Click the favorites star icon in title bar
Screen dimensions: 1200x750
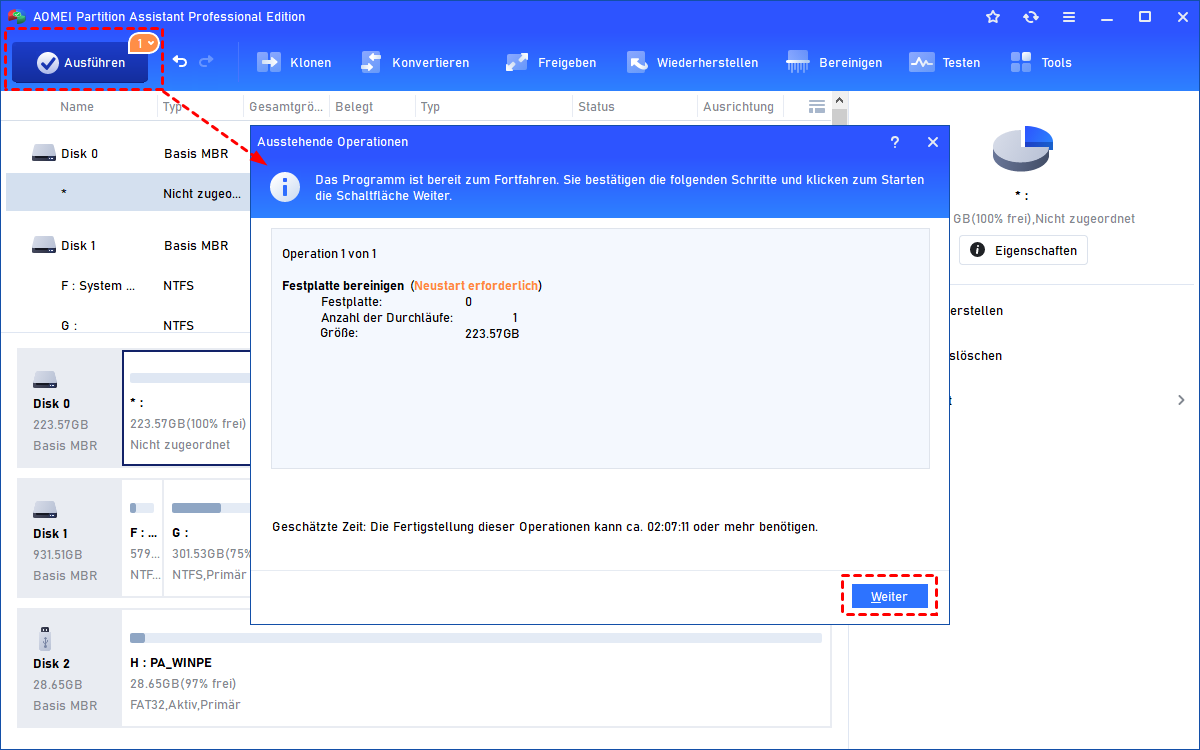click(993, 17)
